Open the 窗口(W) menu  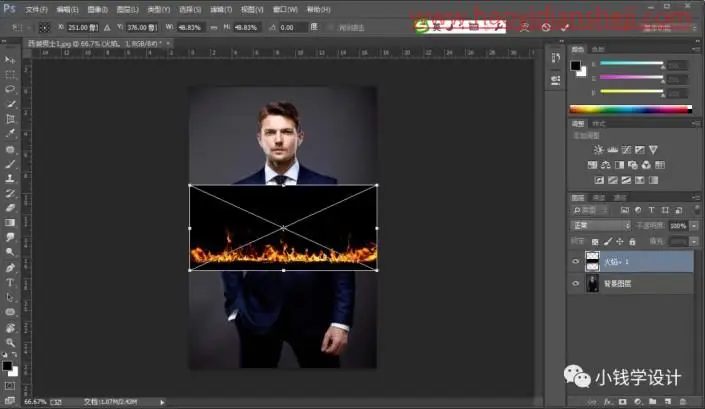[x=285, y=9]
